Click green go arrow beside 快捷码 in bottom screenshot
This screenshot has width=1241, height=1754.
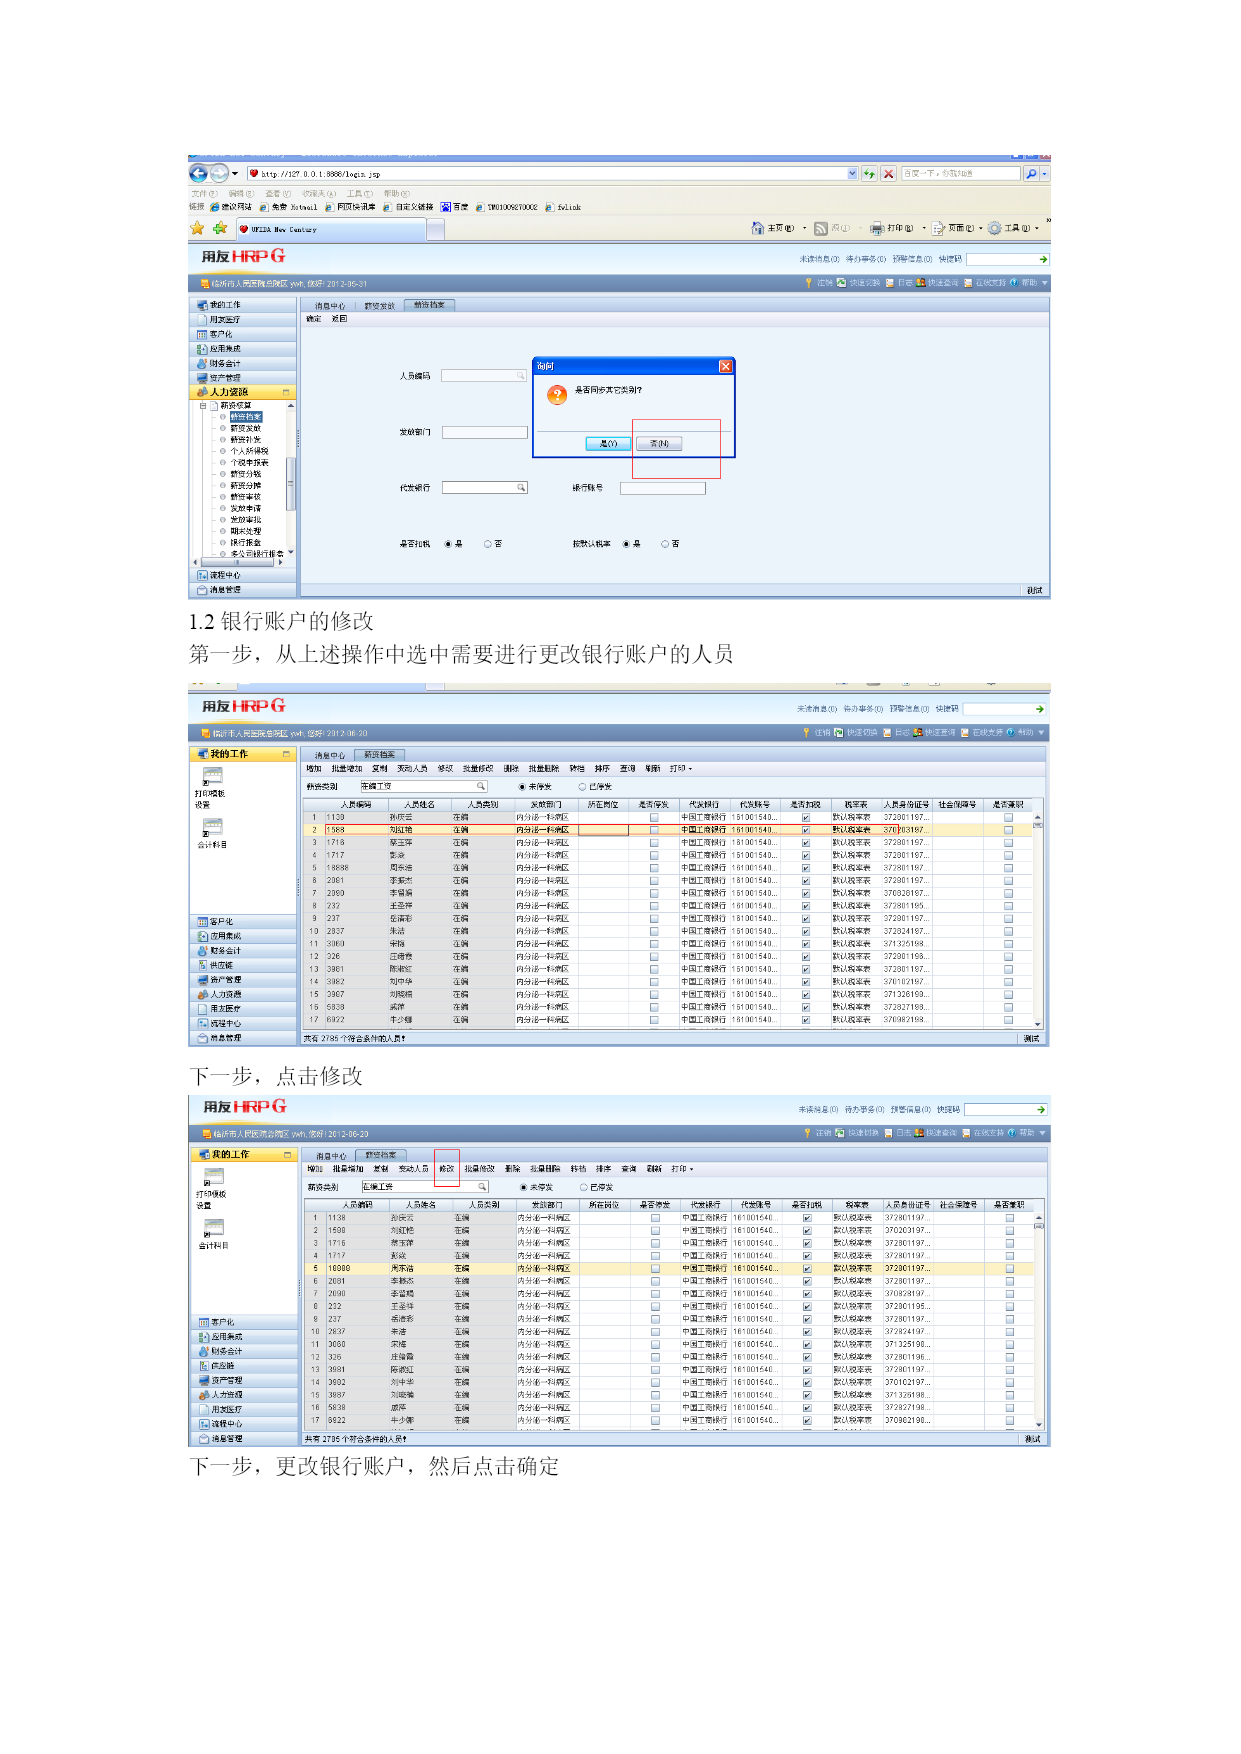coord(1041,1110)
